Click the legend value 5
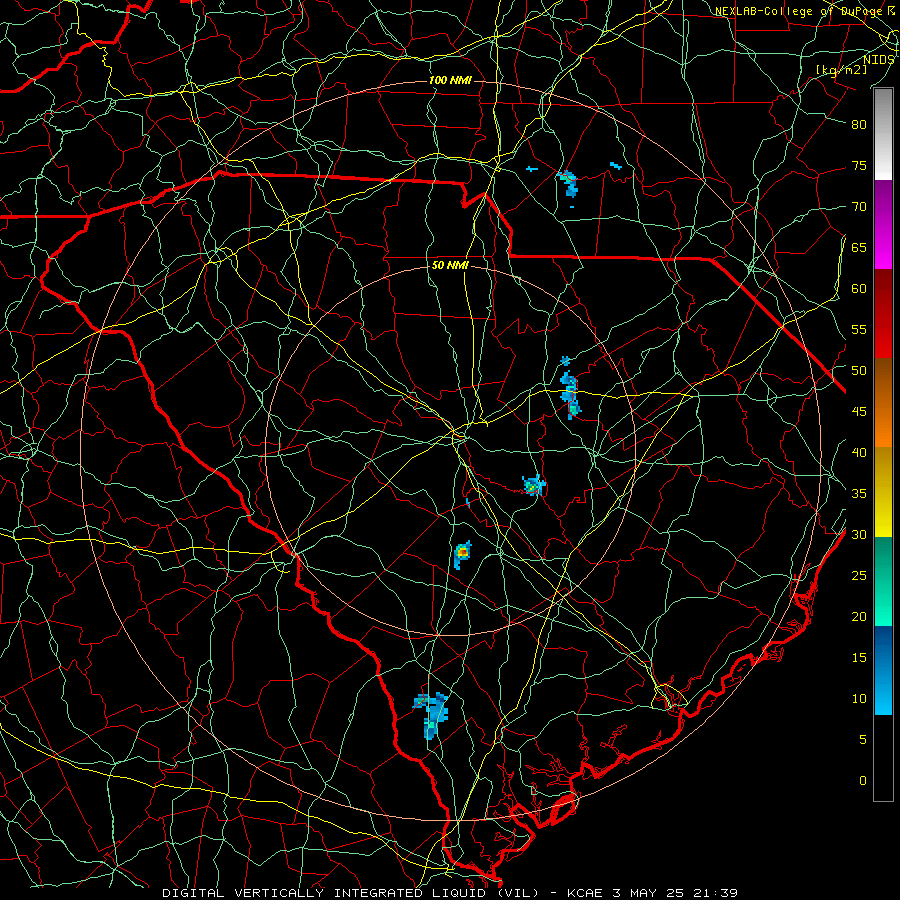Viewport: 900px width, 900px height. [863, 739]
